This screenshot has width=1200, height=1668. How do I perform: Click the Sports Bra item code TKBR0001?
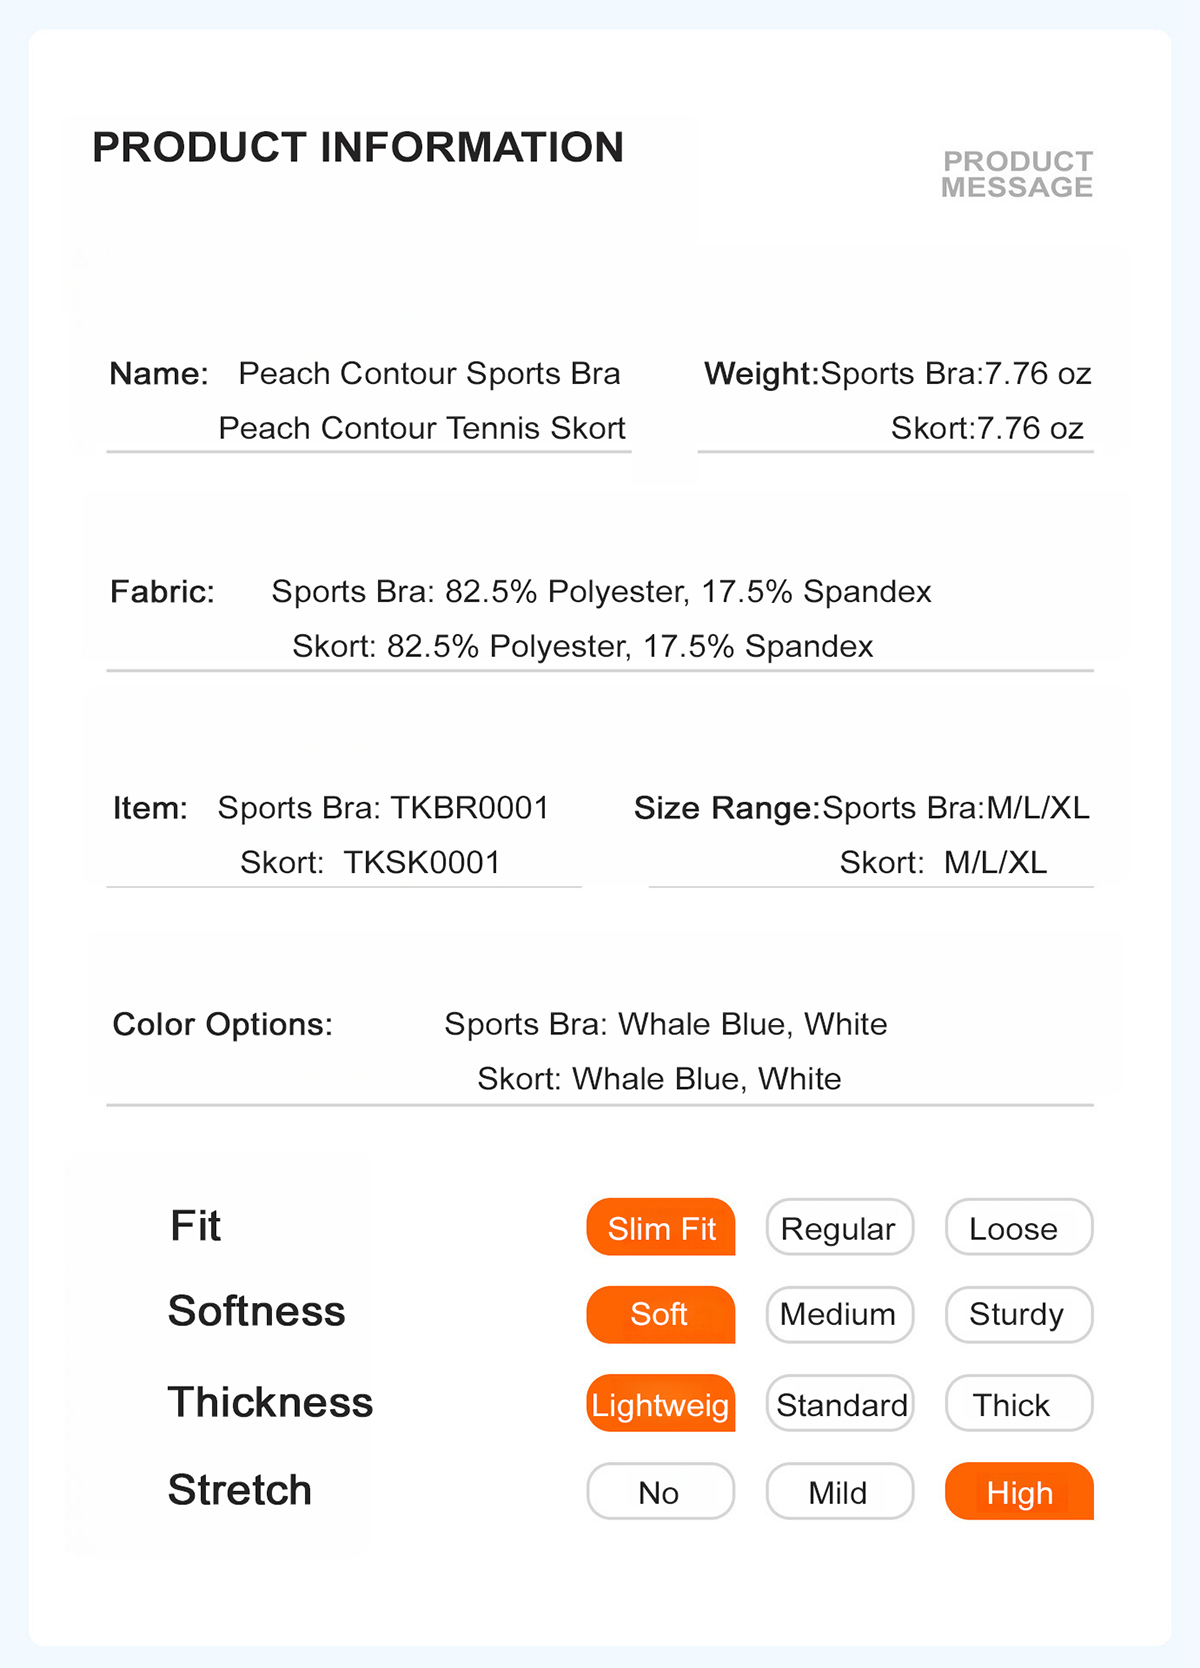click(470, 807)
